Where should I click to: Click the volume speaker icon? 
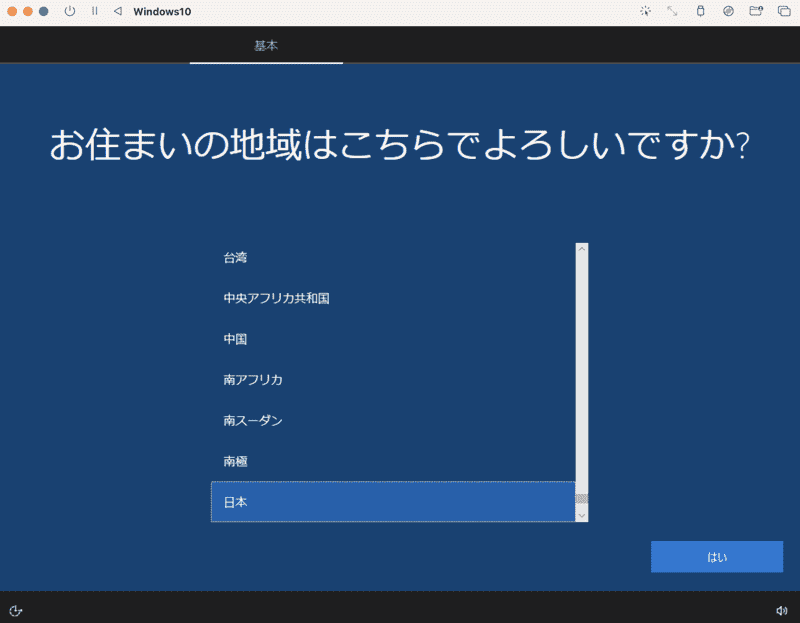tap(781, 611)
